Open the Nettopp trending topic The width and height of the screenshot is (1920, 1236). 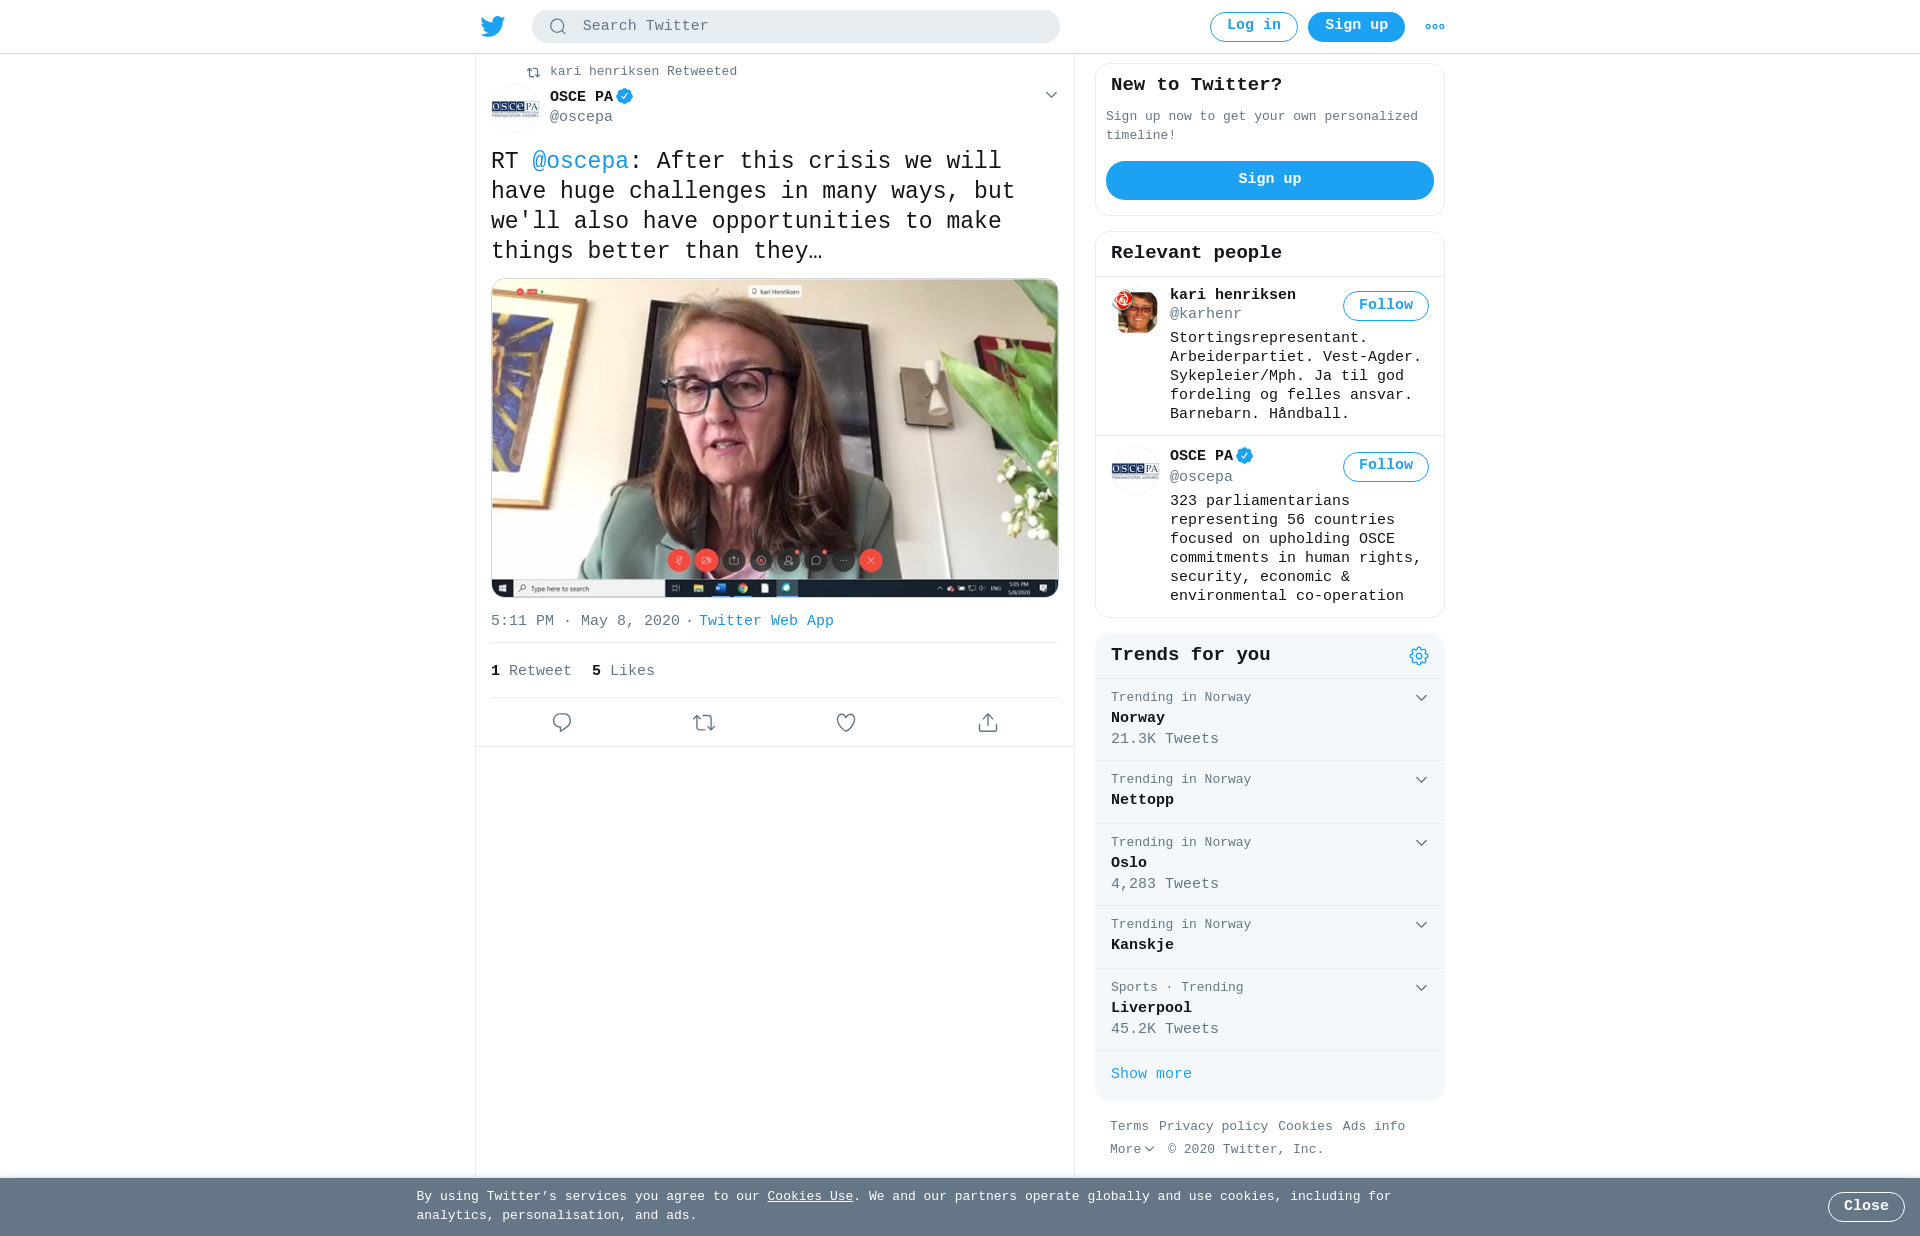click(x=1270, y=792)
